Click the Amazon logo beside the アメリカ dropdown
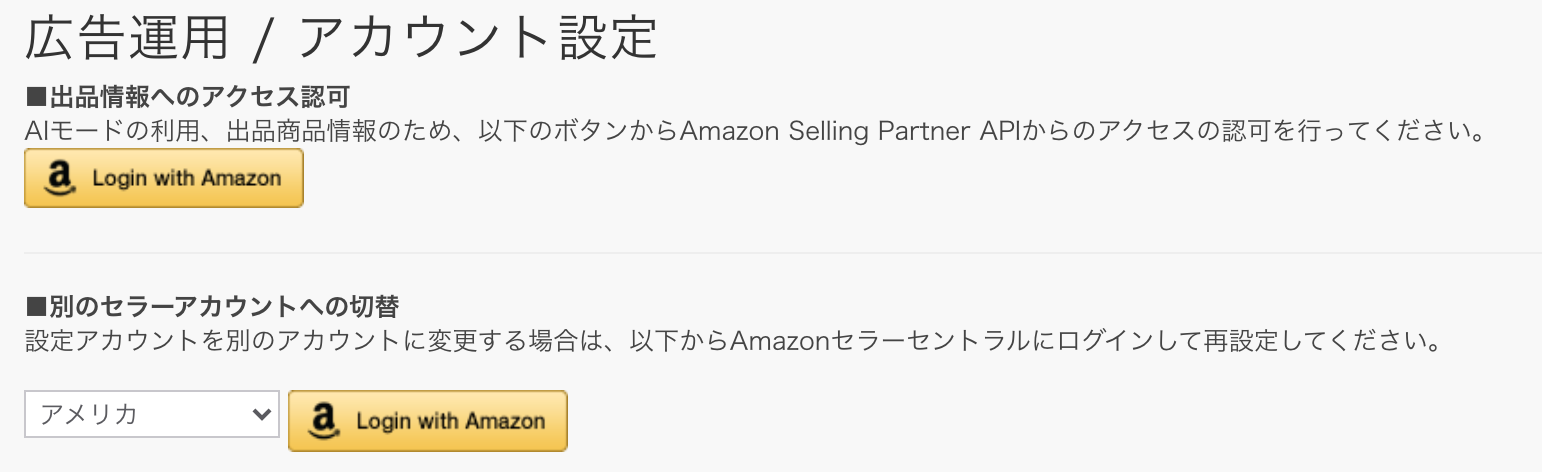The width and height of the screenshot is (1542, 472). coord(325,421)
